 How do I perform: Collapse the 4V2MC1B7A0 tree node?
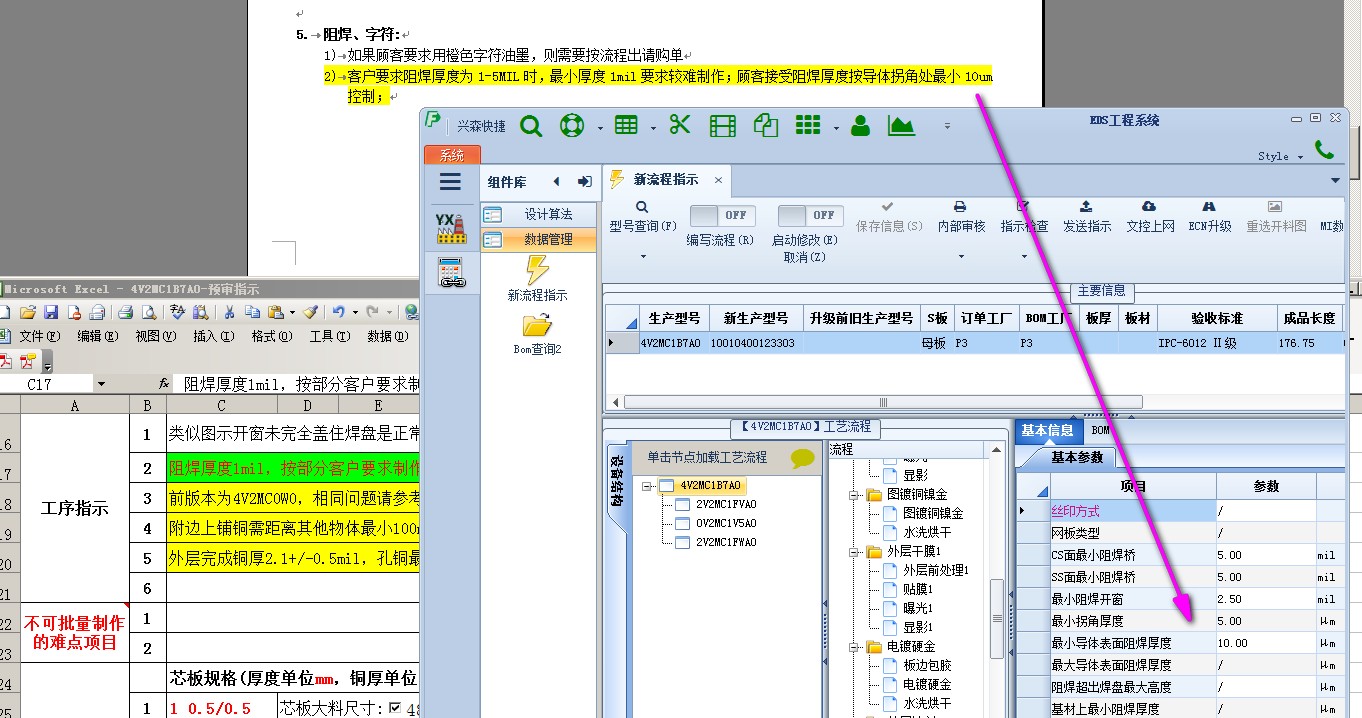pyautogui.click(x=648, y=486)
